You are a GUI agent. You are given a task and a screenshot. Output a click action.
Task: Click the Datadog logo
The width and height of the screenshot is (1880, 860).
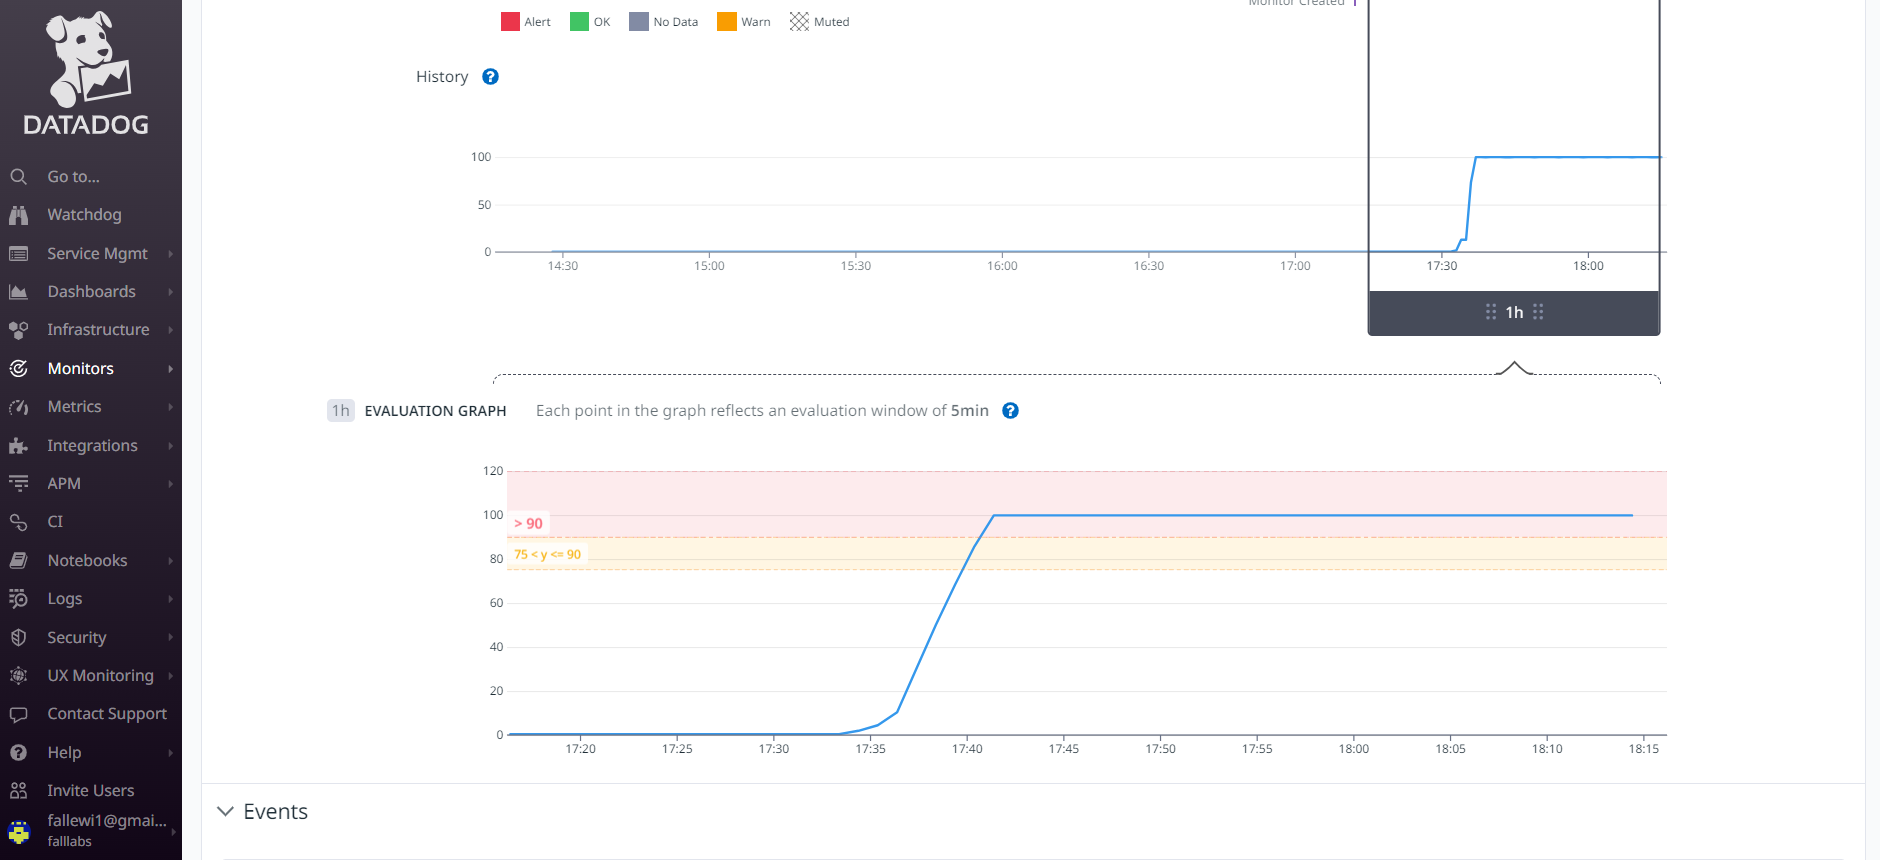[x=86, y=73]
